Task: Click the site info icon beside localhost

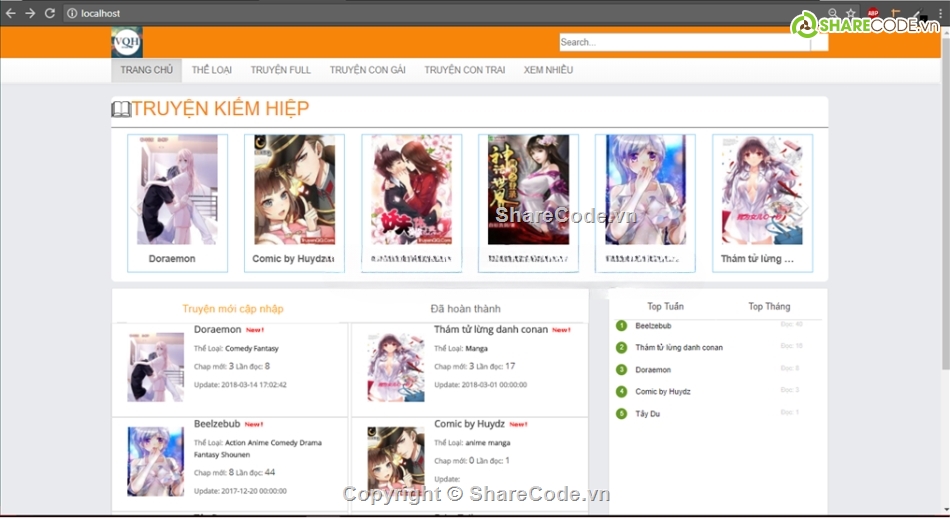Action: point(72,13)
